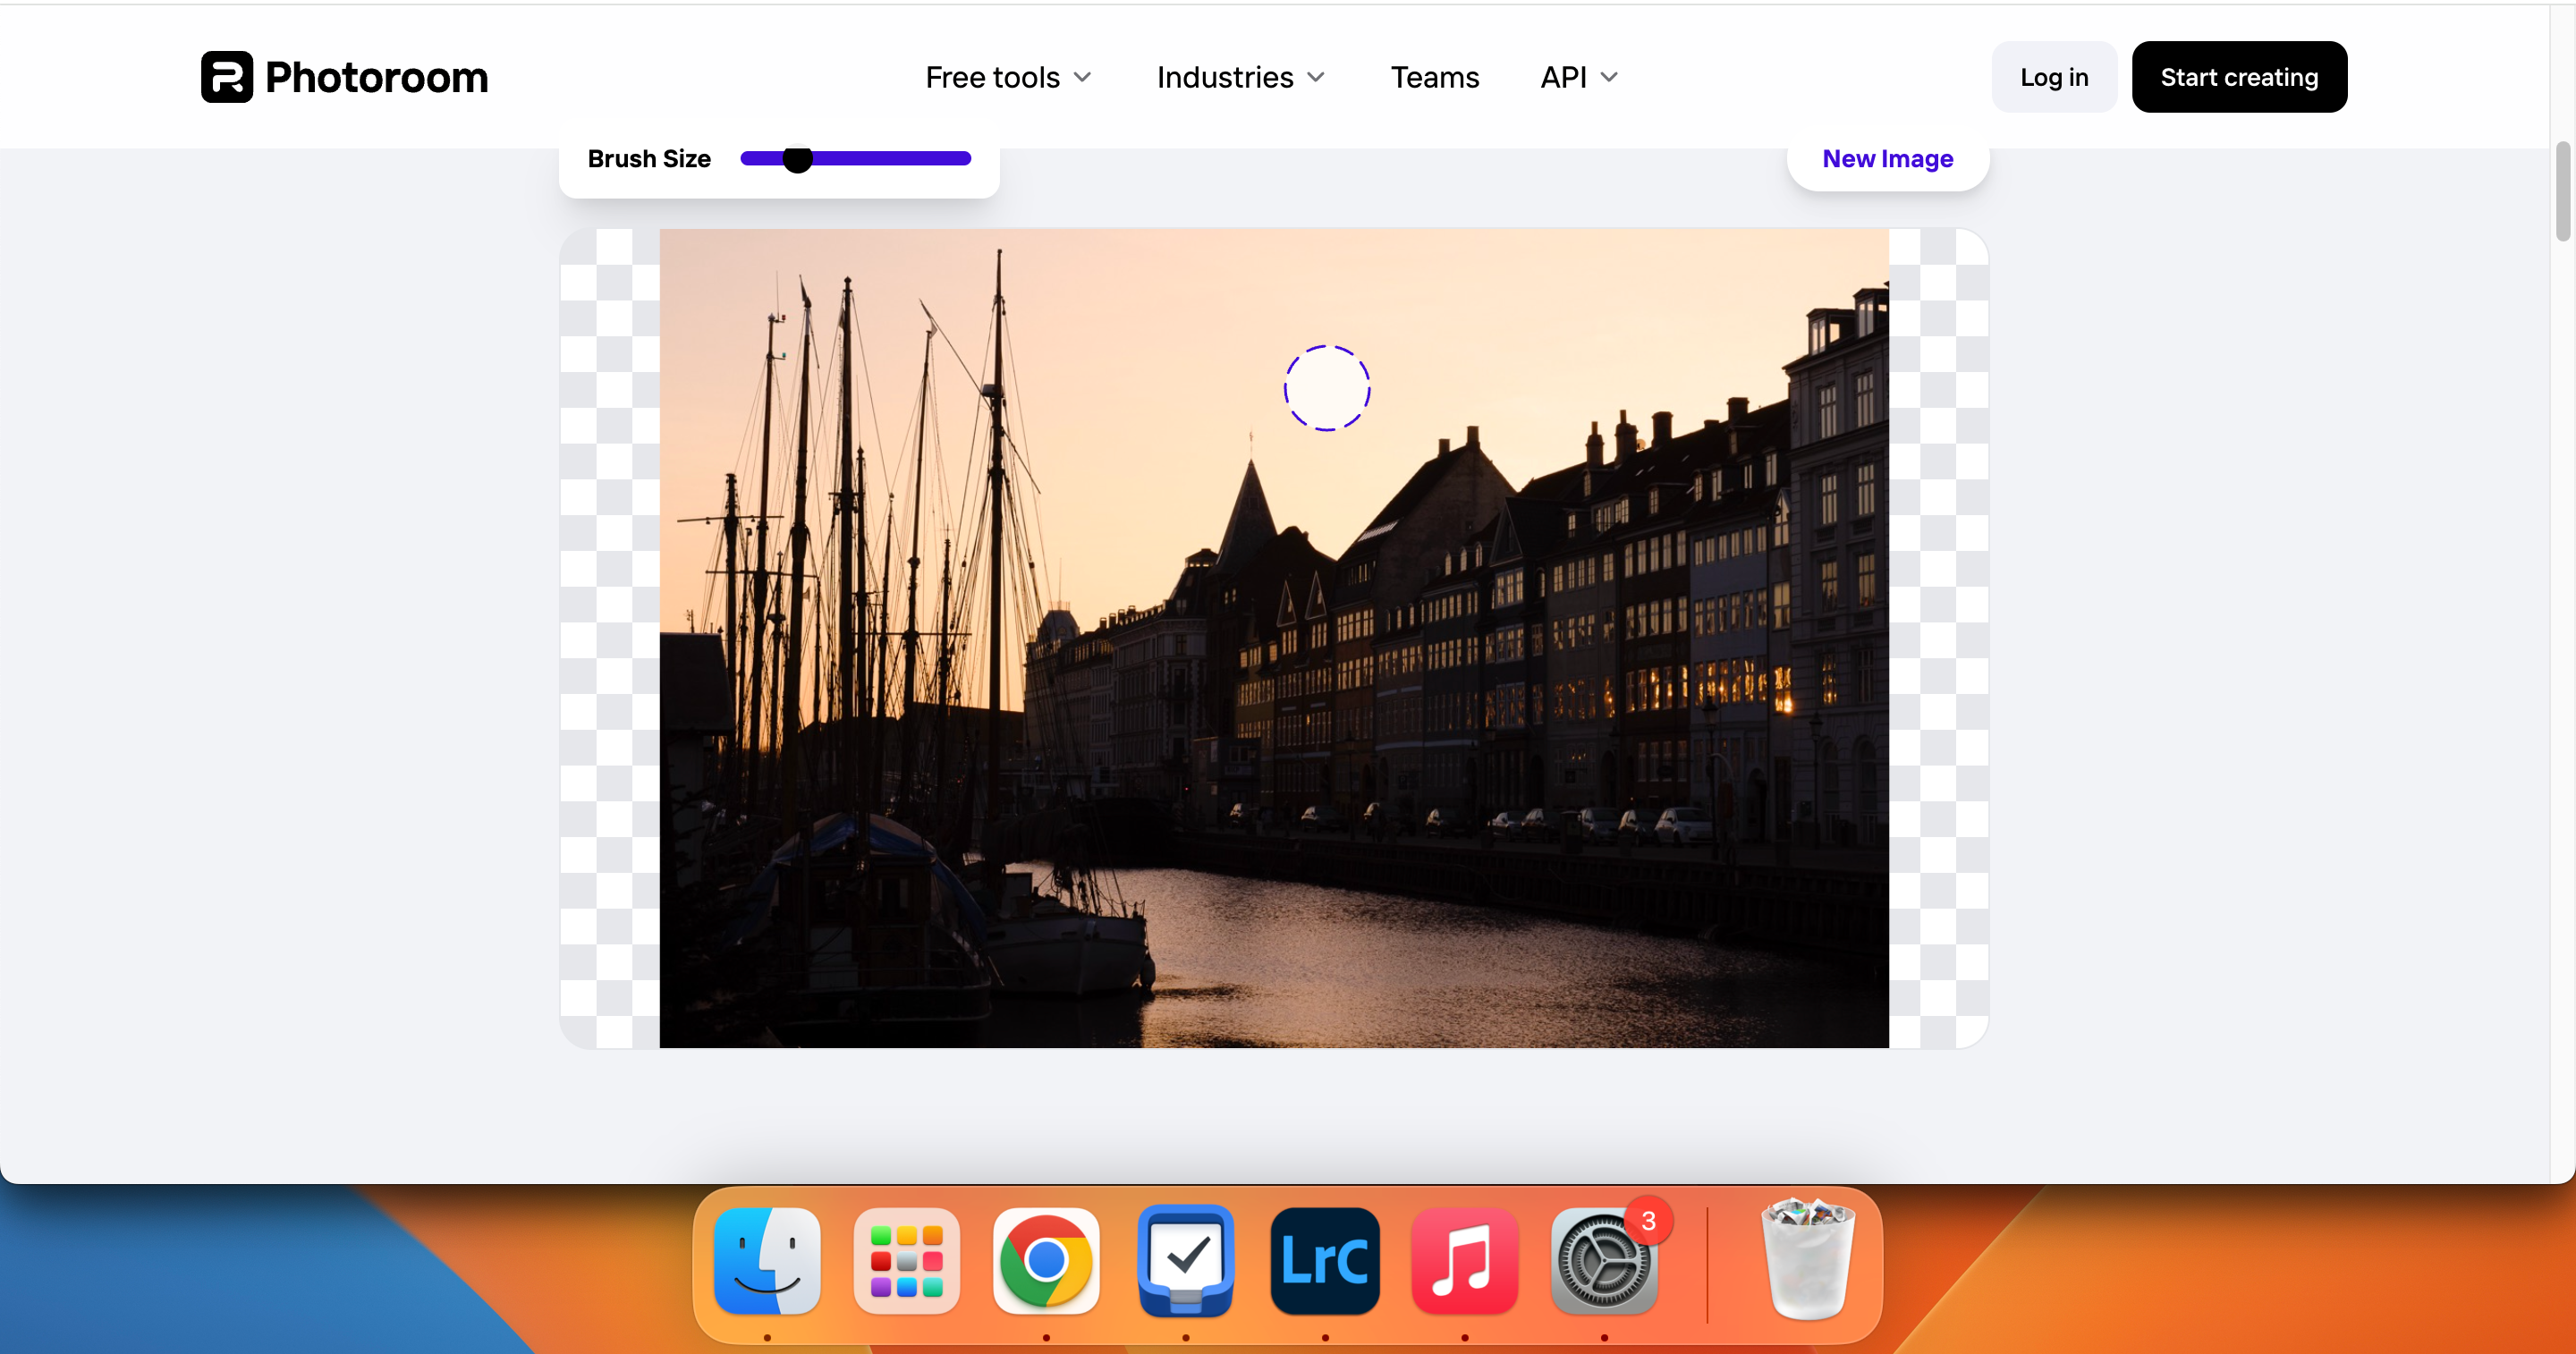
Task: Open Launchpad from the dock
Action: click(x=904, y=1260)
